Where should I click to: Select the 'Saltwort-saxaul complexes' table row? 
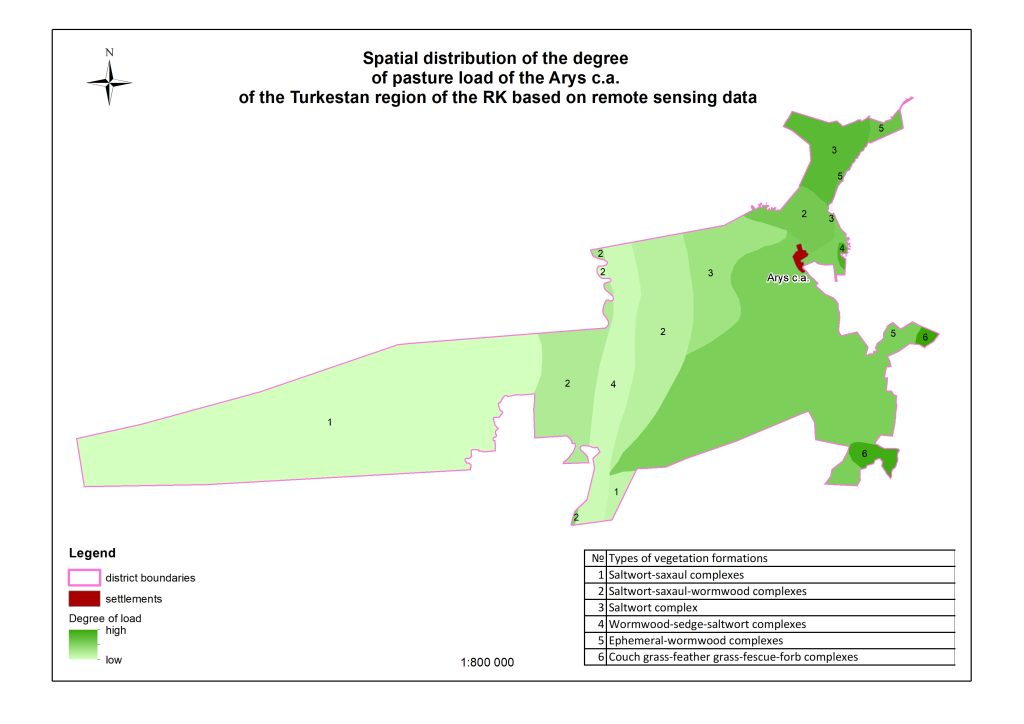(771, 575)
